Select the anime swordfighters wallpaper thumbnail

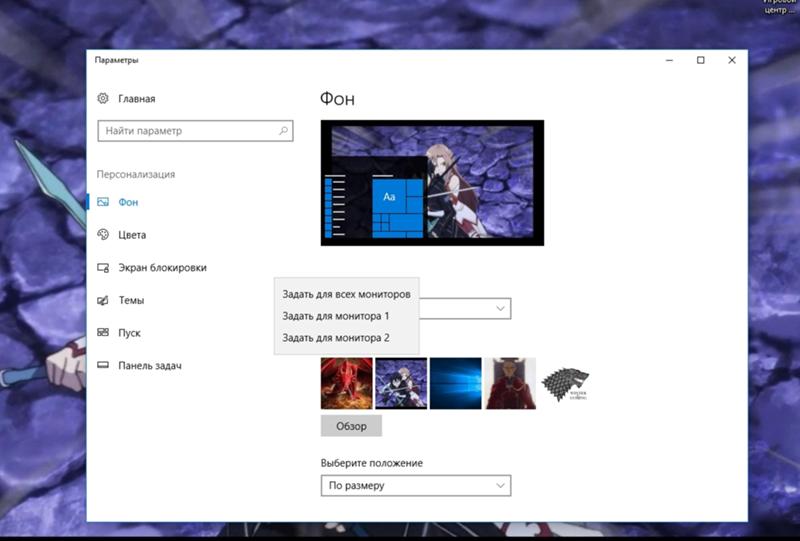coord(401,383)
